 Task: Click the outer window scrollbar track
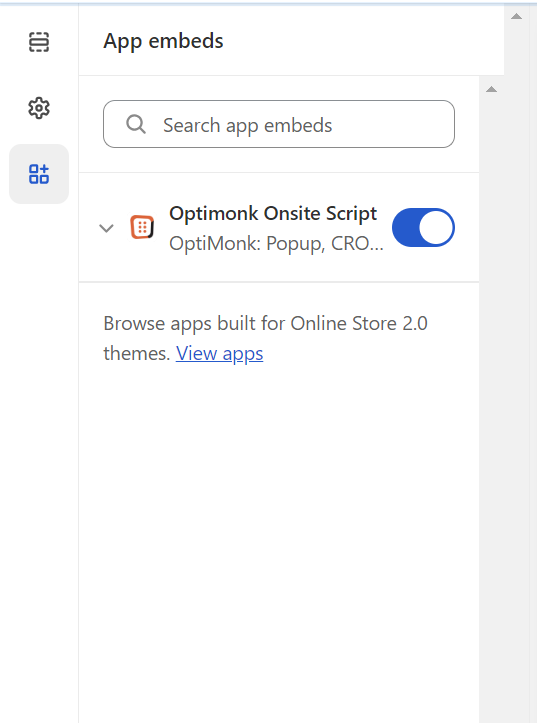pyautogui.click(x=520, y=369)
